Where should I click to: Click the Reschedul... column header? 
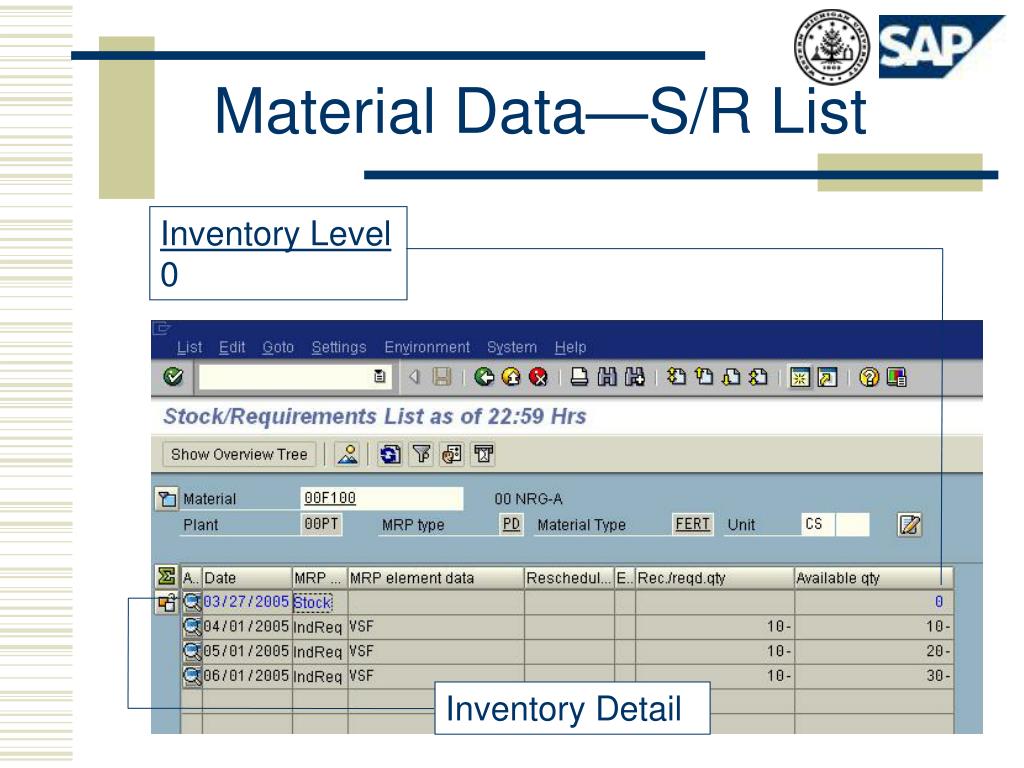coord(569,578)
